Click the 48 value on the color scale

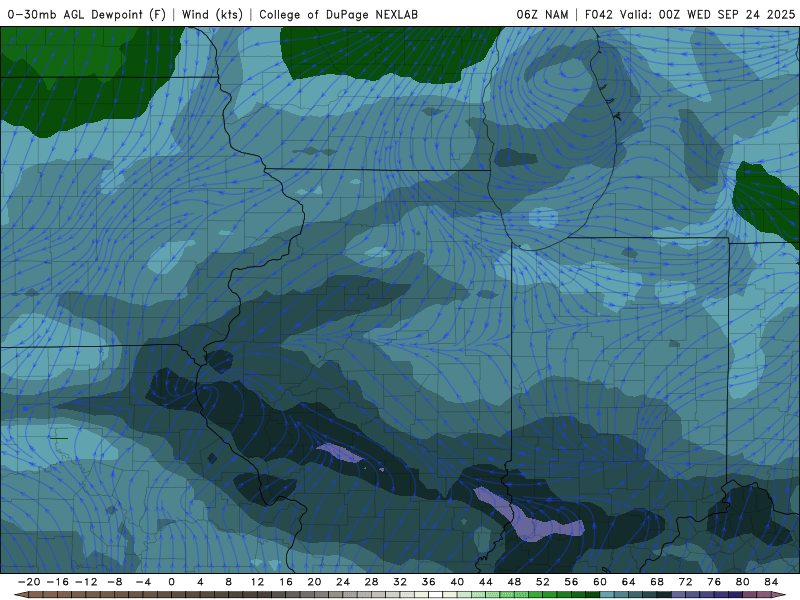coord(514,582)
